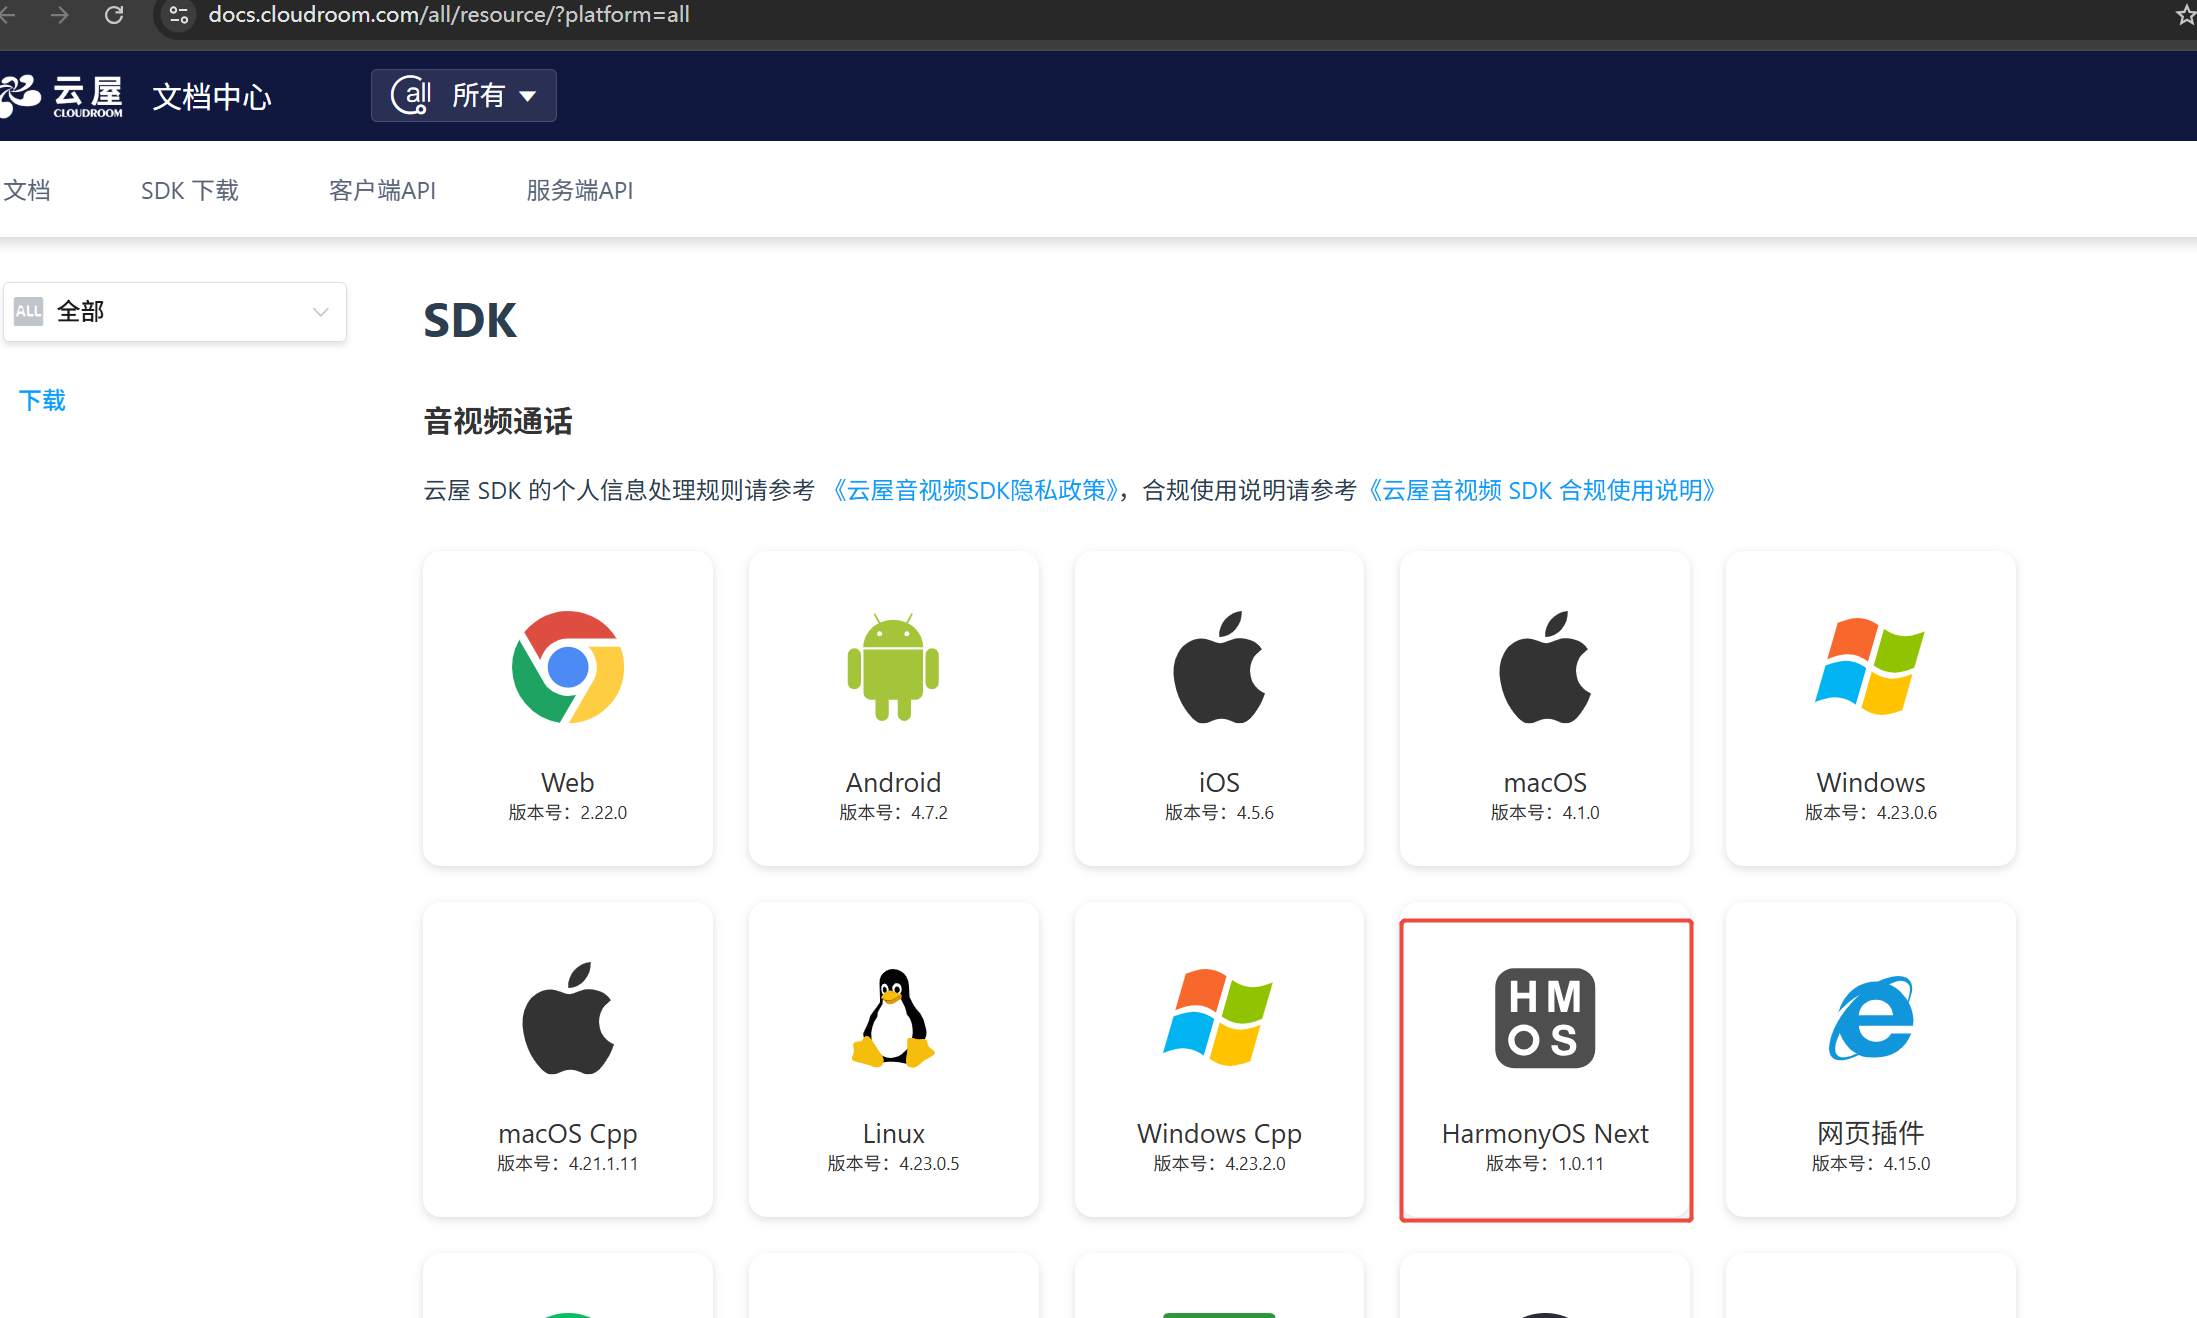
Task: Expand the 全部 sidebar select box
Action: [175, 312]
